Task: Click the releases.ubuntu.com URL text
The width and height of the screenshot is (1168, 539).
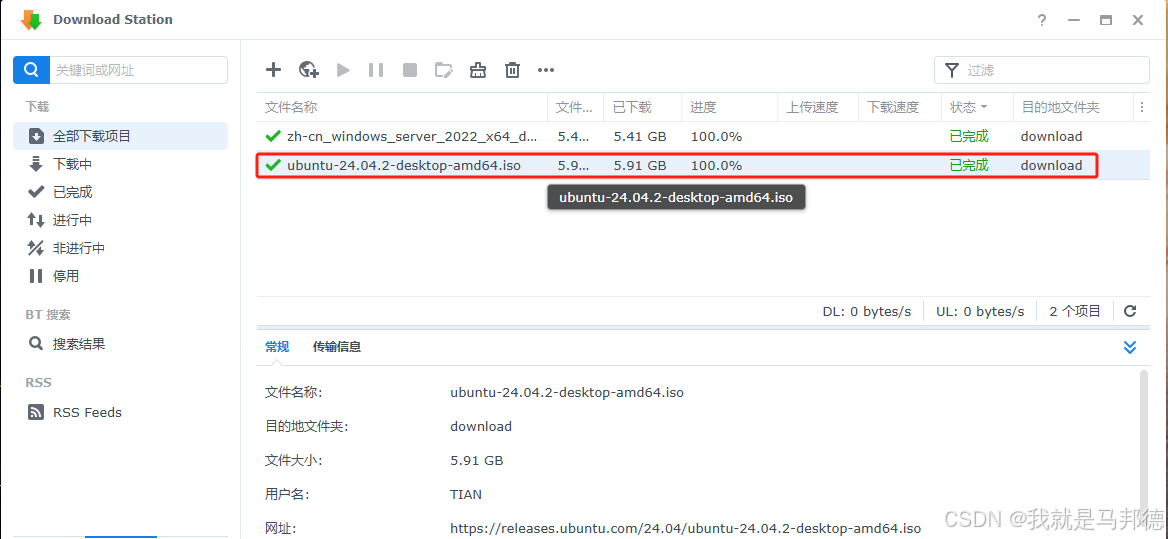Action: click(686, 529)
